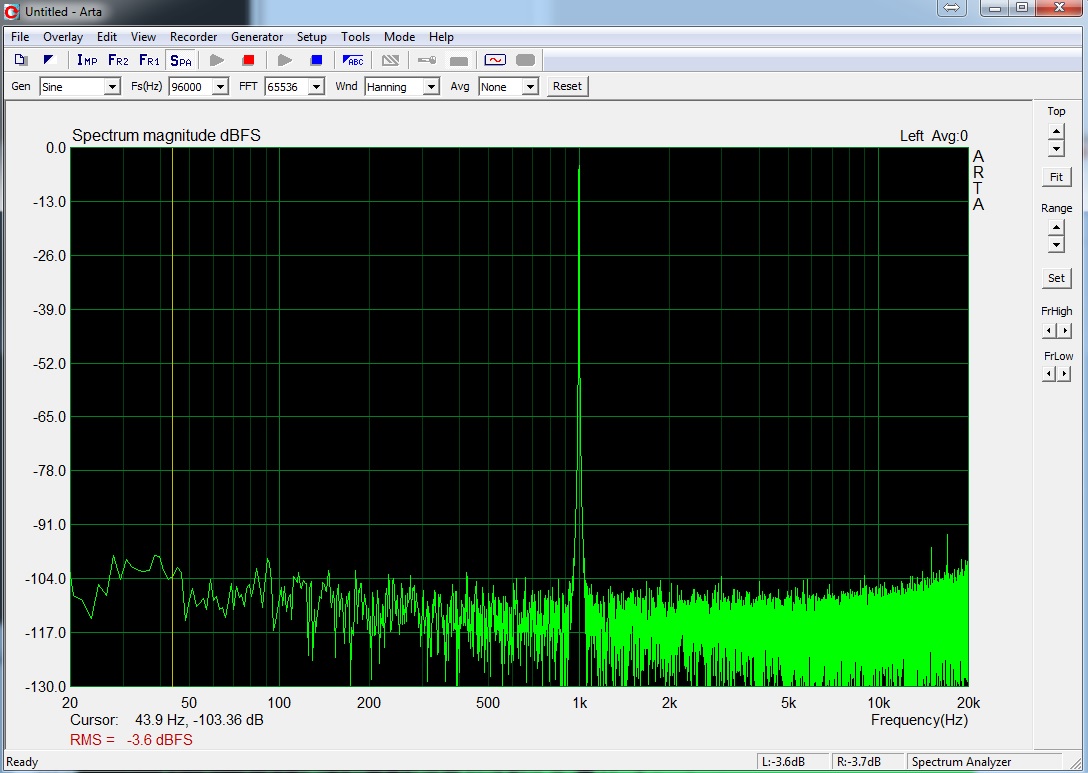
Task: Click the Set range button
Action: click(1056, 278)
